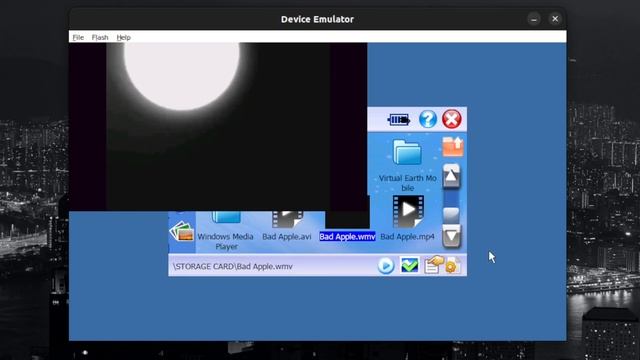640x360 pixels.
Task: Click the scroll down arrow button
Action: coord(451,236)
